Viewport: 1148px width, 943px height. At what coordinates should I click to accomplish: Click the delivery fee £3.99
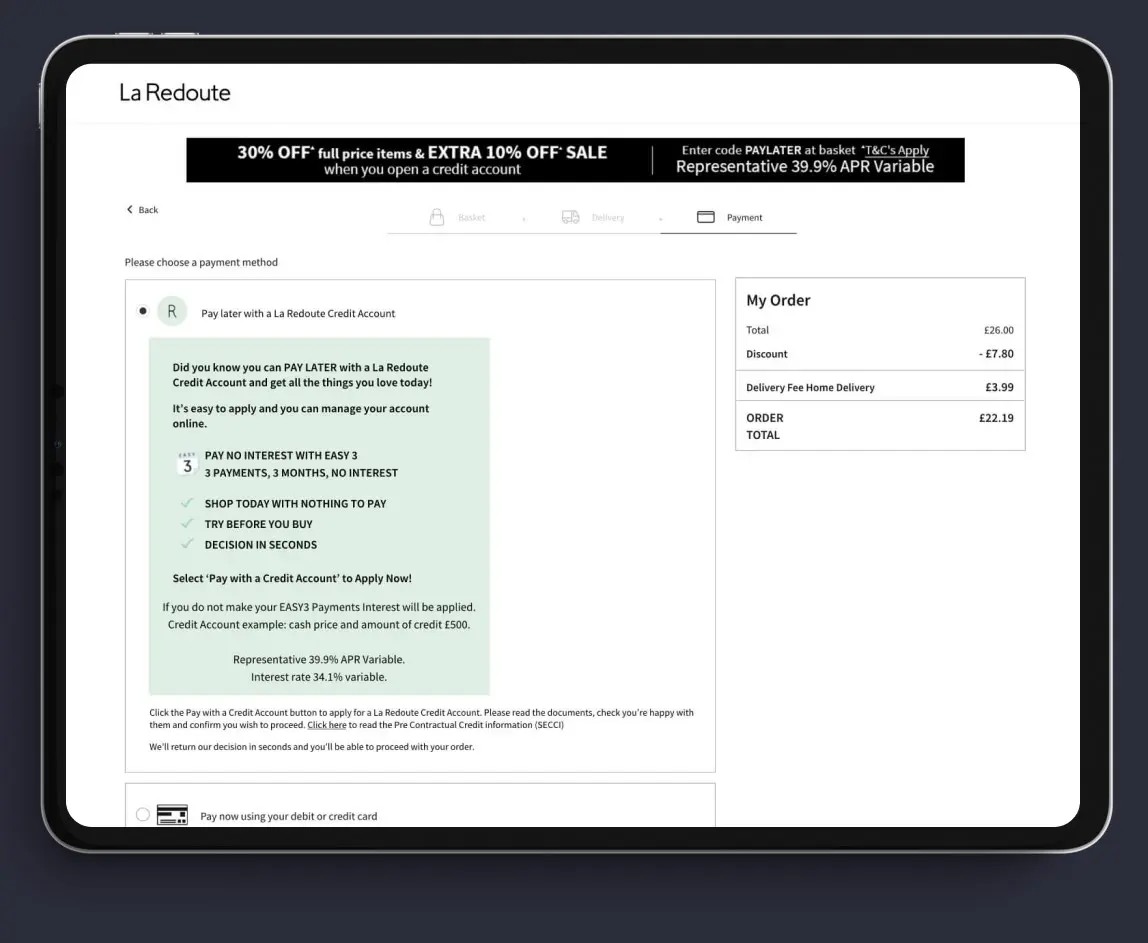[999, 387]
